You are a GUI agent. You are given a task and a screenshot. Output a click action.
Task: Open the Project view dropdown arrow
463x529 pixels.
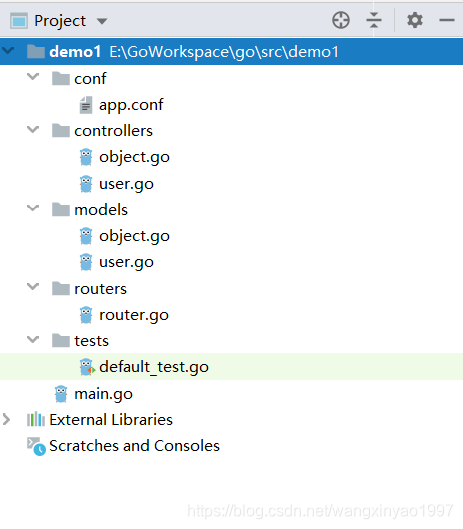click(102, 21)
